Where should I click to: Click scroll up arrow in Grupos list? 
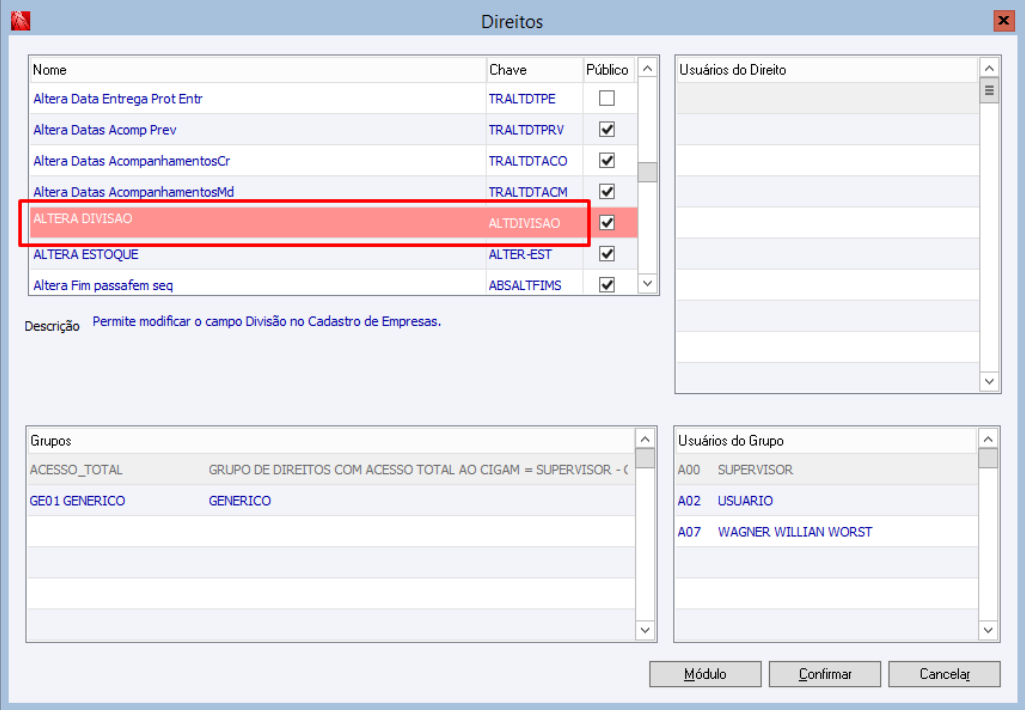pos(645,439)
